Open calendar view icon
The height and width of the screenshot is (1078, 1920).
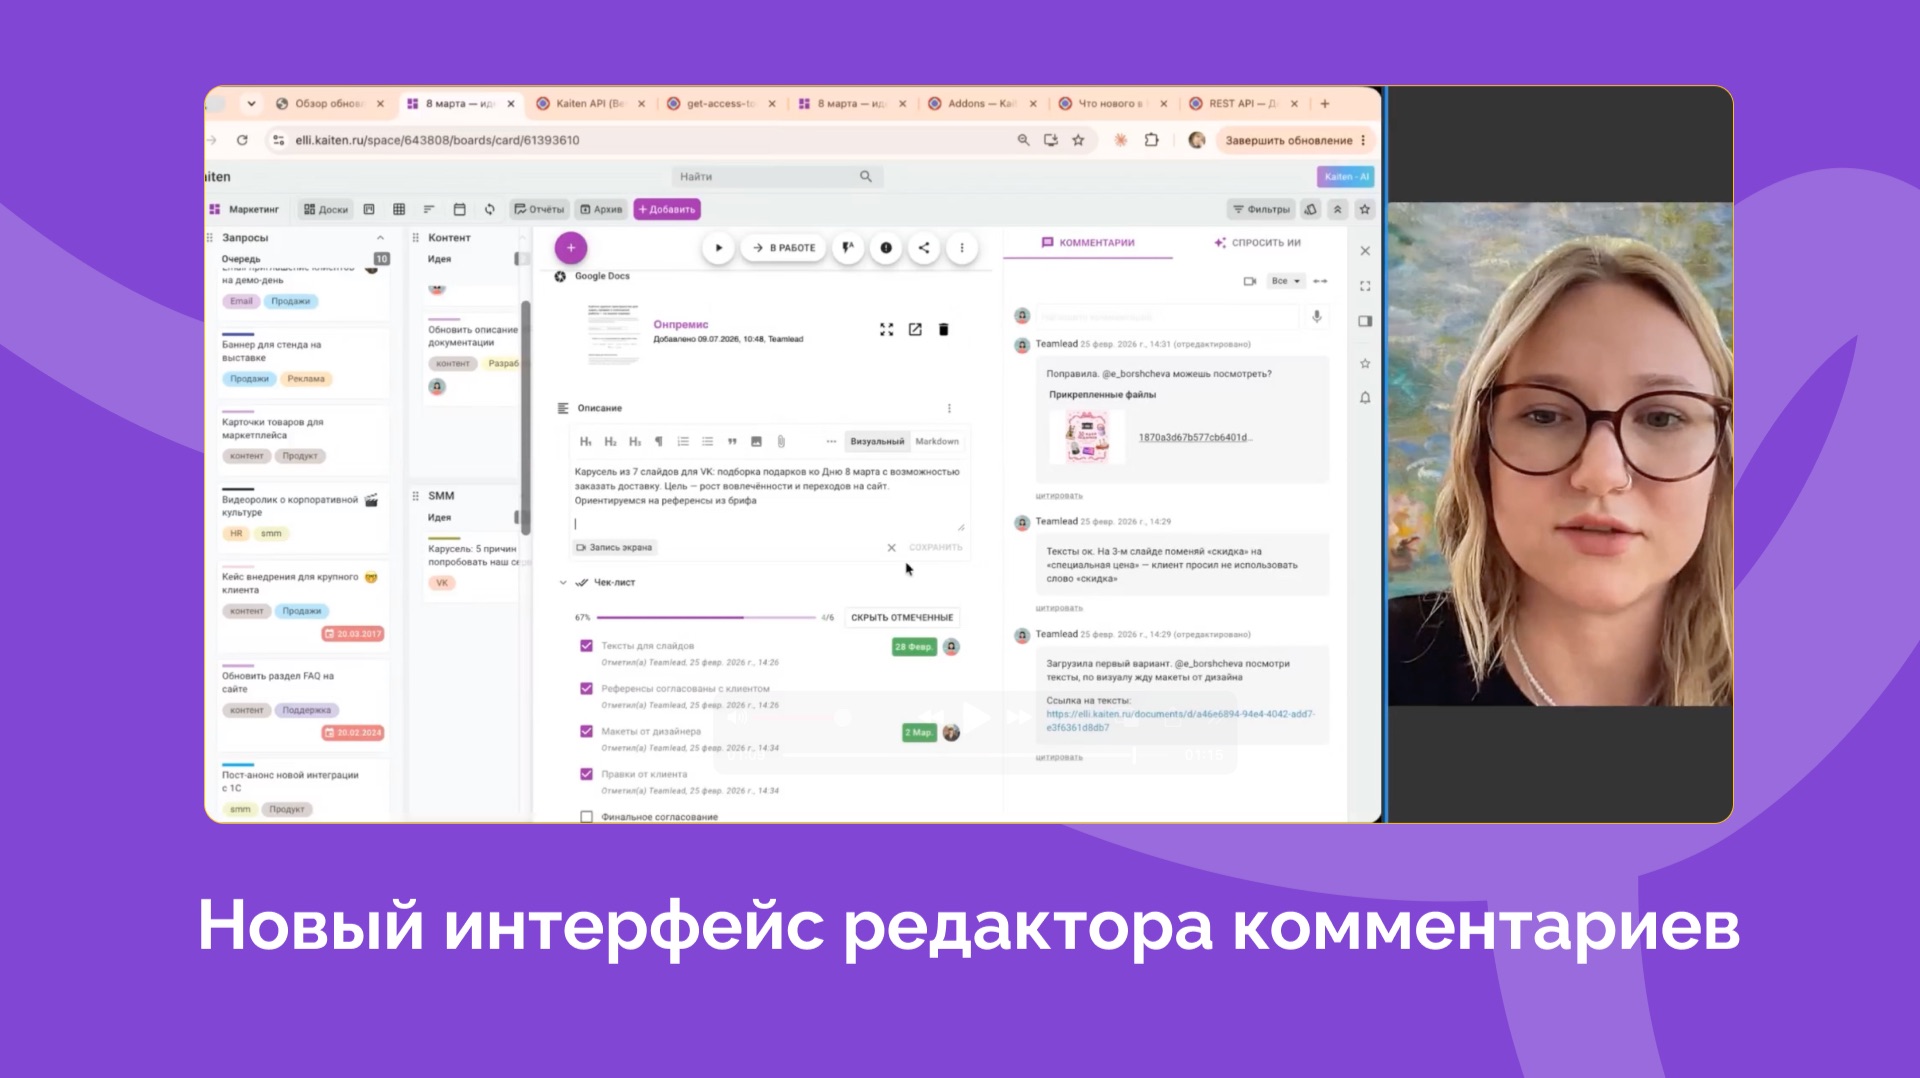click(x=460, y=209)
